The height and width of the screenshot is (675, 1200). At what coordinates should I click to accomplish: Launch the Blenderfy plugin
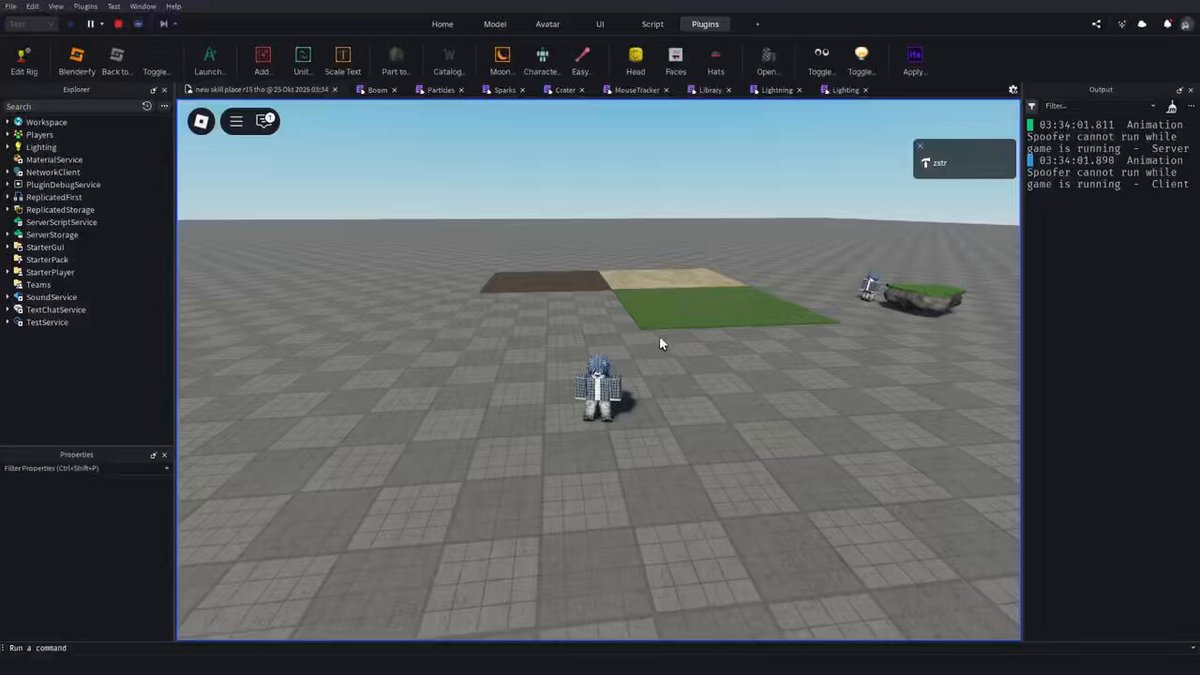coord(77,60)
